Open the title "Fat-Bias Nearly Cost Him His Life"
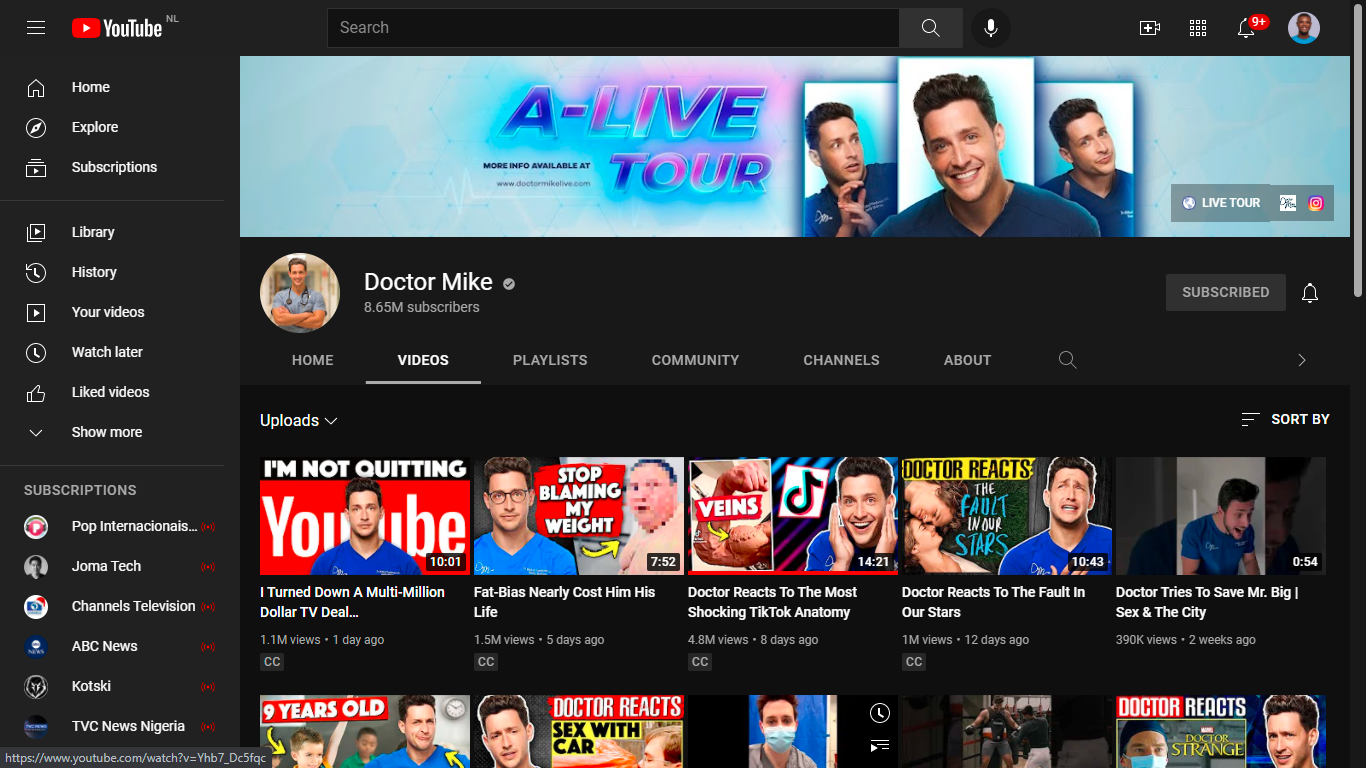This screenshot has height=768, width=1366. tap(565, 602)
